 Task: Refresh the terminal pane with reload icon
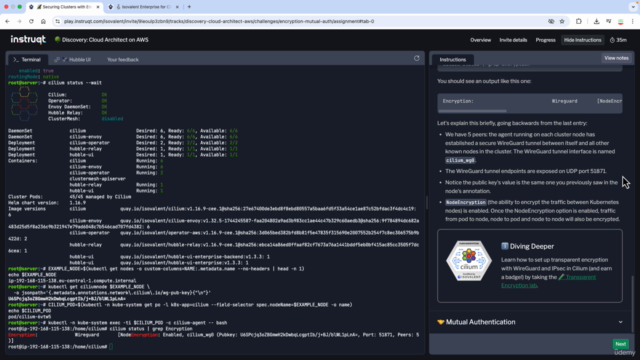(417, 58)
